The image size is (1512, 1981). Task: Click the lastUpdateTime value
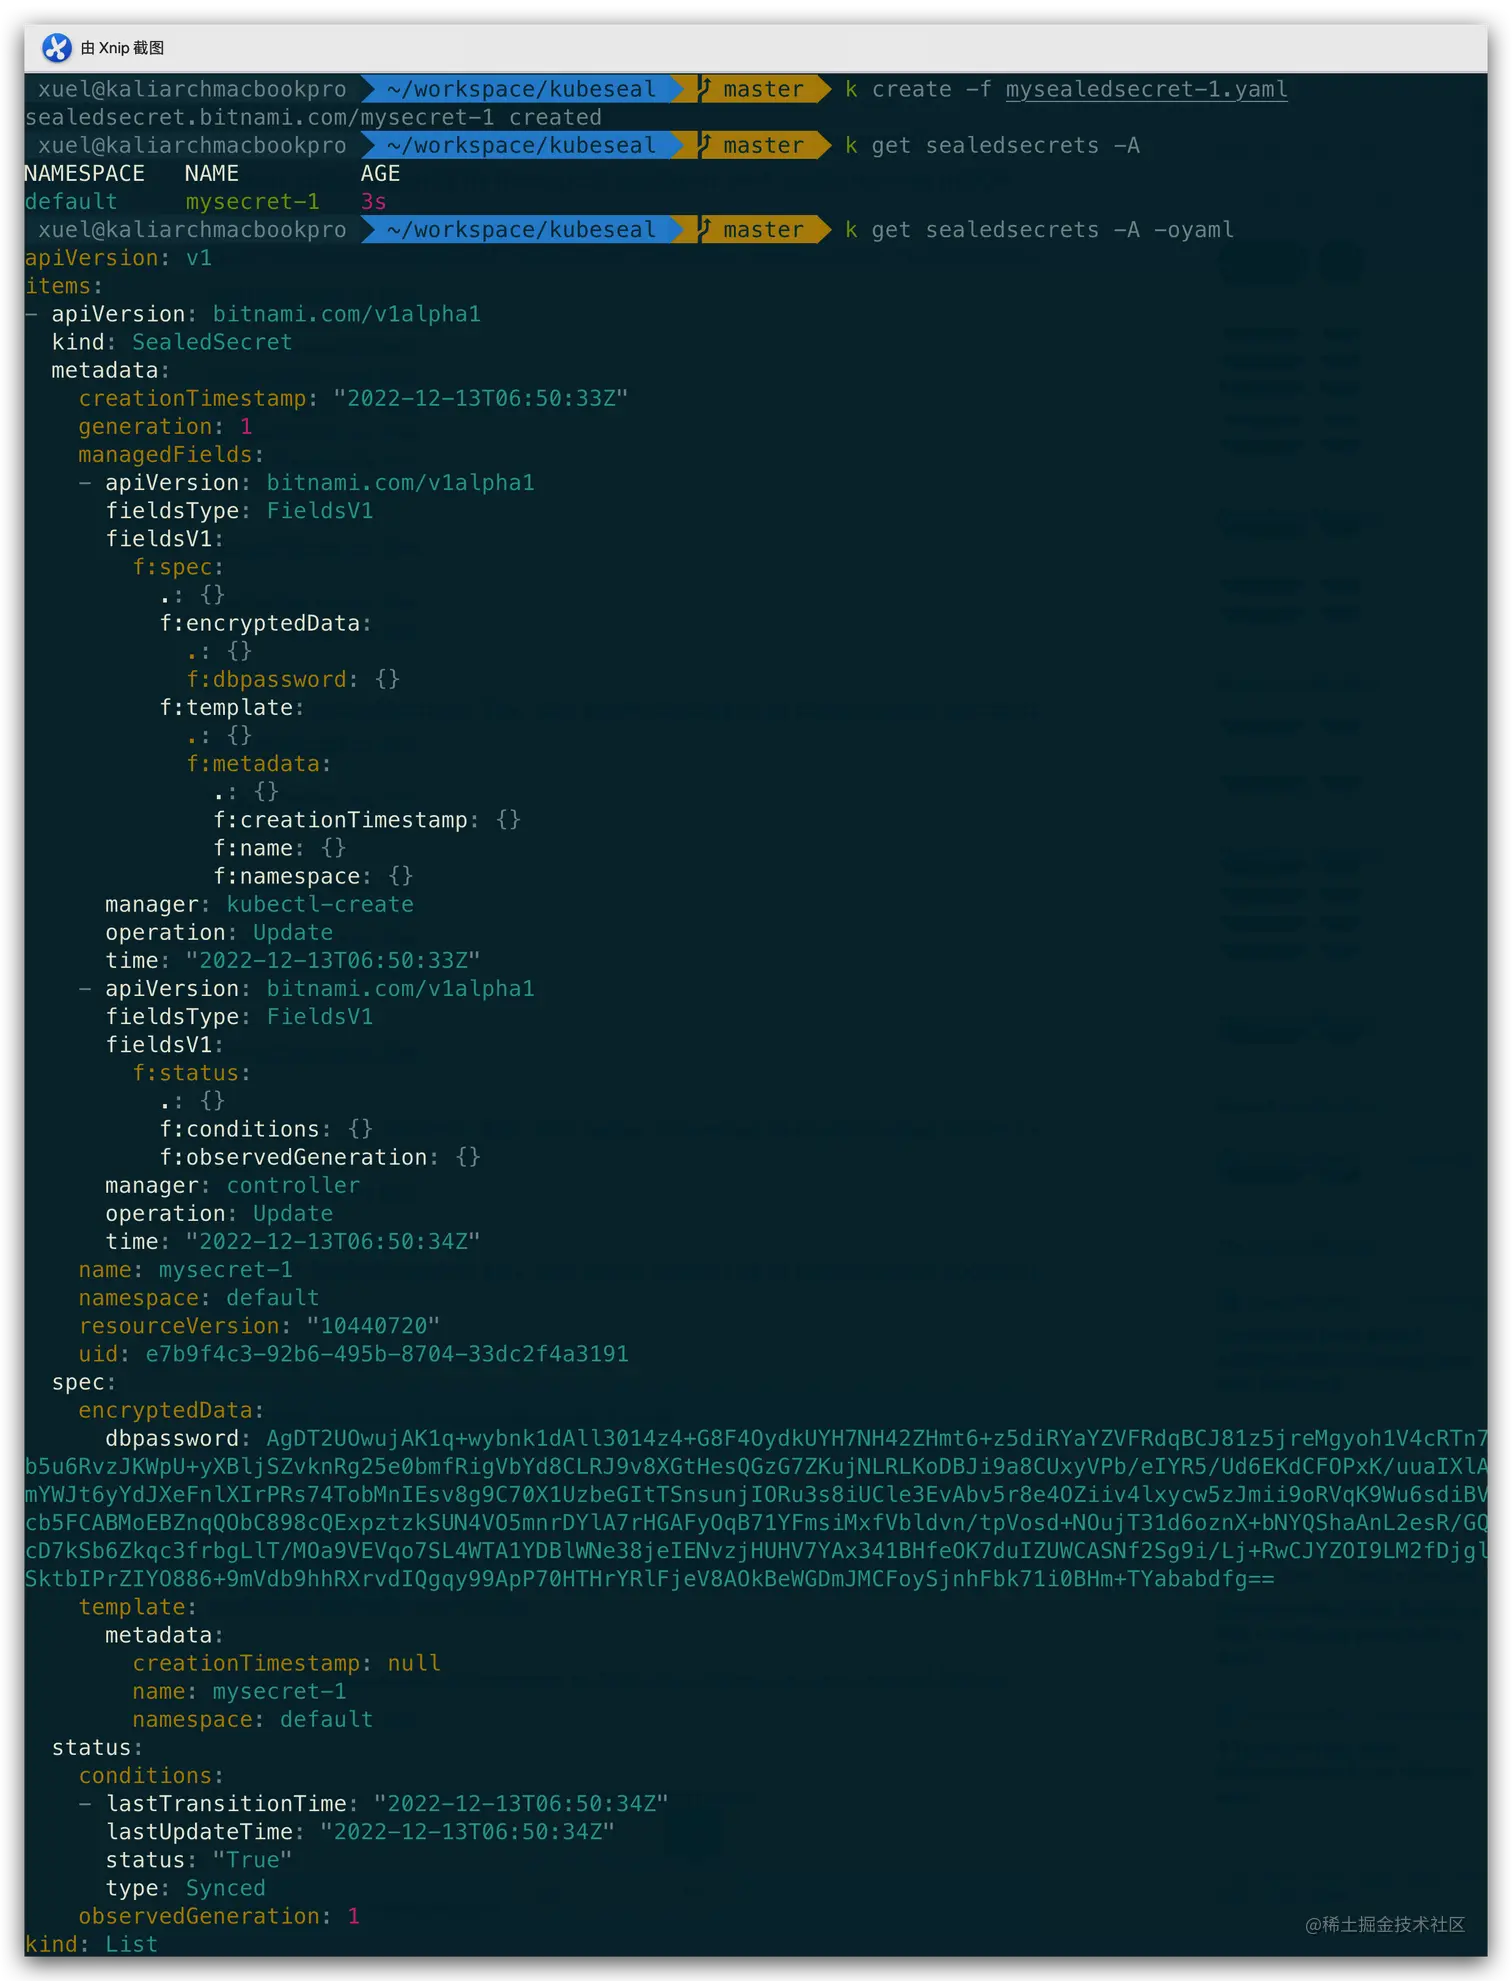pyautogui.click(x=467, y=1831)
